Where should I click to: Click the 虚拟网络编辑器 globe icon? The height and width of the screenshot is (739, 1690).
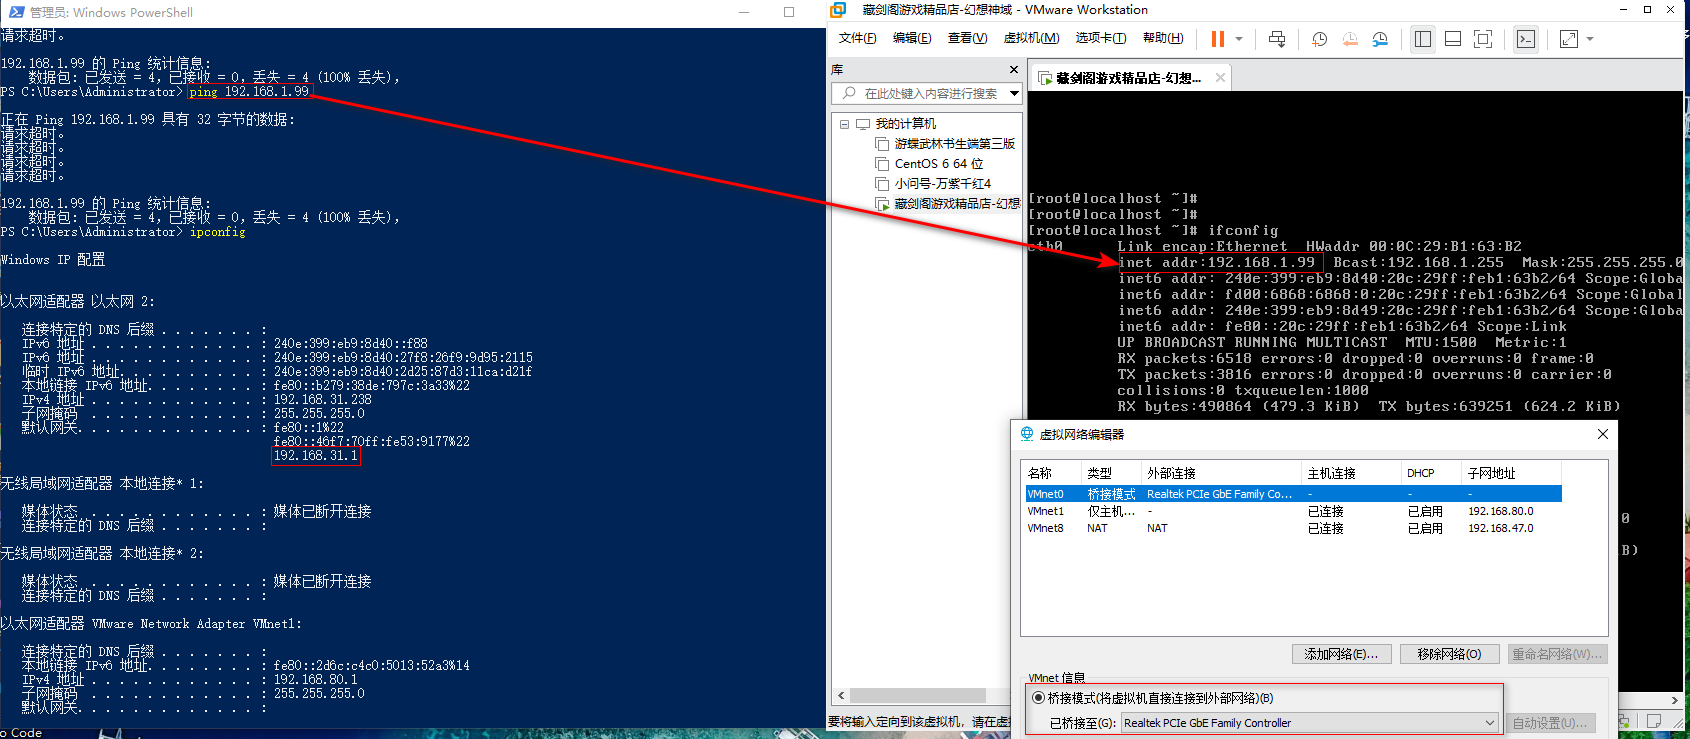(x=1027, y=434)
